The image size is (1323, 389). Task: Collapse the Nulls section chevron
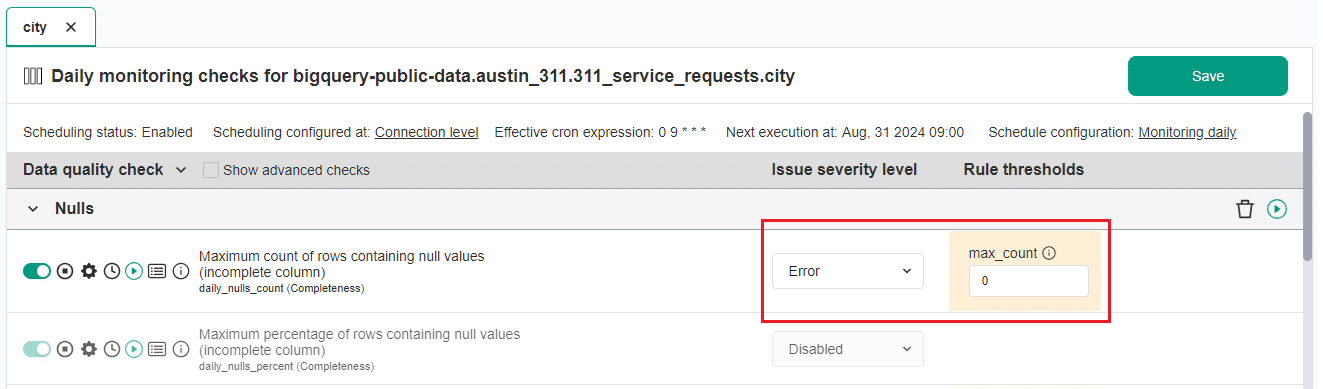click(33, 209)
